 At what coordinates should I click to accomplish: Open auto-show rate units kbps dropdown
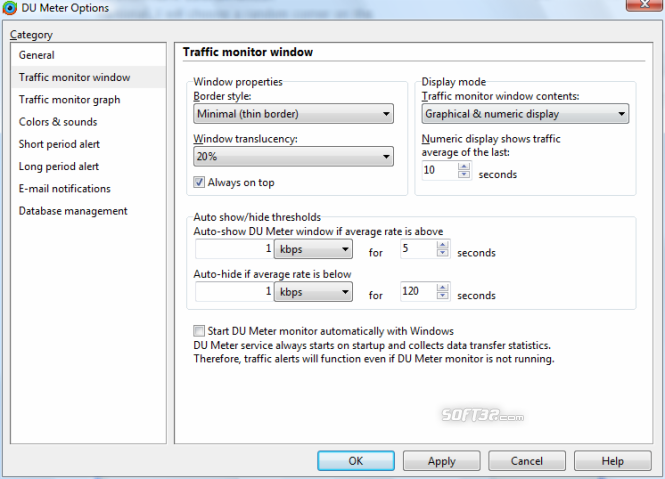pos(313,249)
